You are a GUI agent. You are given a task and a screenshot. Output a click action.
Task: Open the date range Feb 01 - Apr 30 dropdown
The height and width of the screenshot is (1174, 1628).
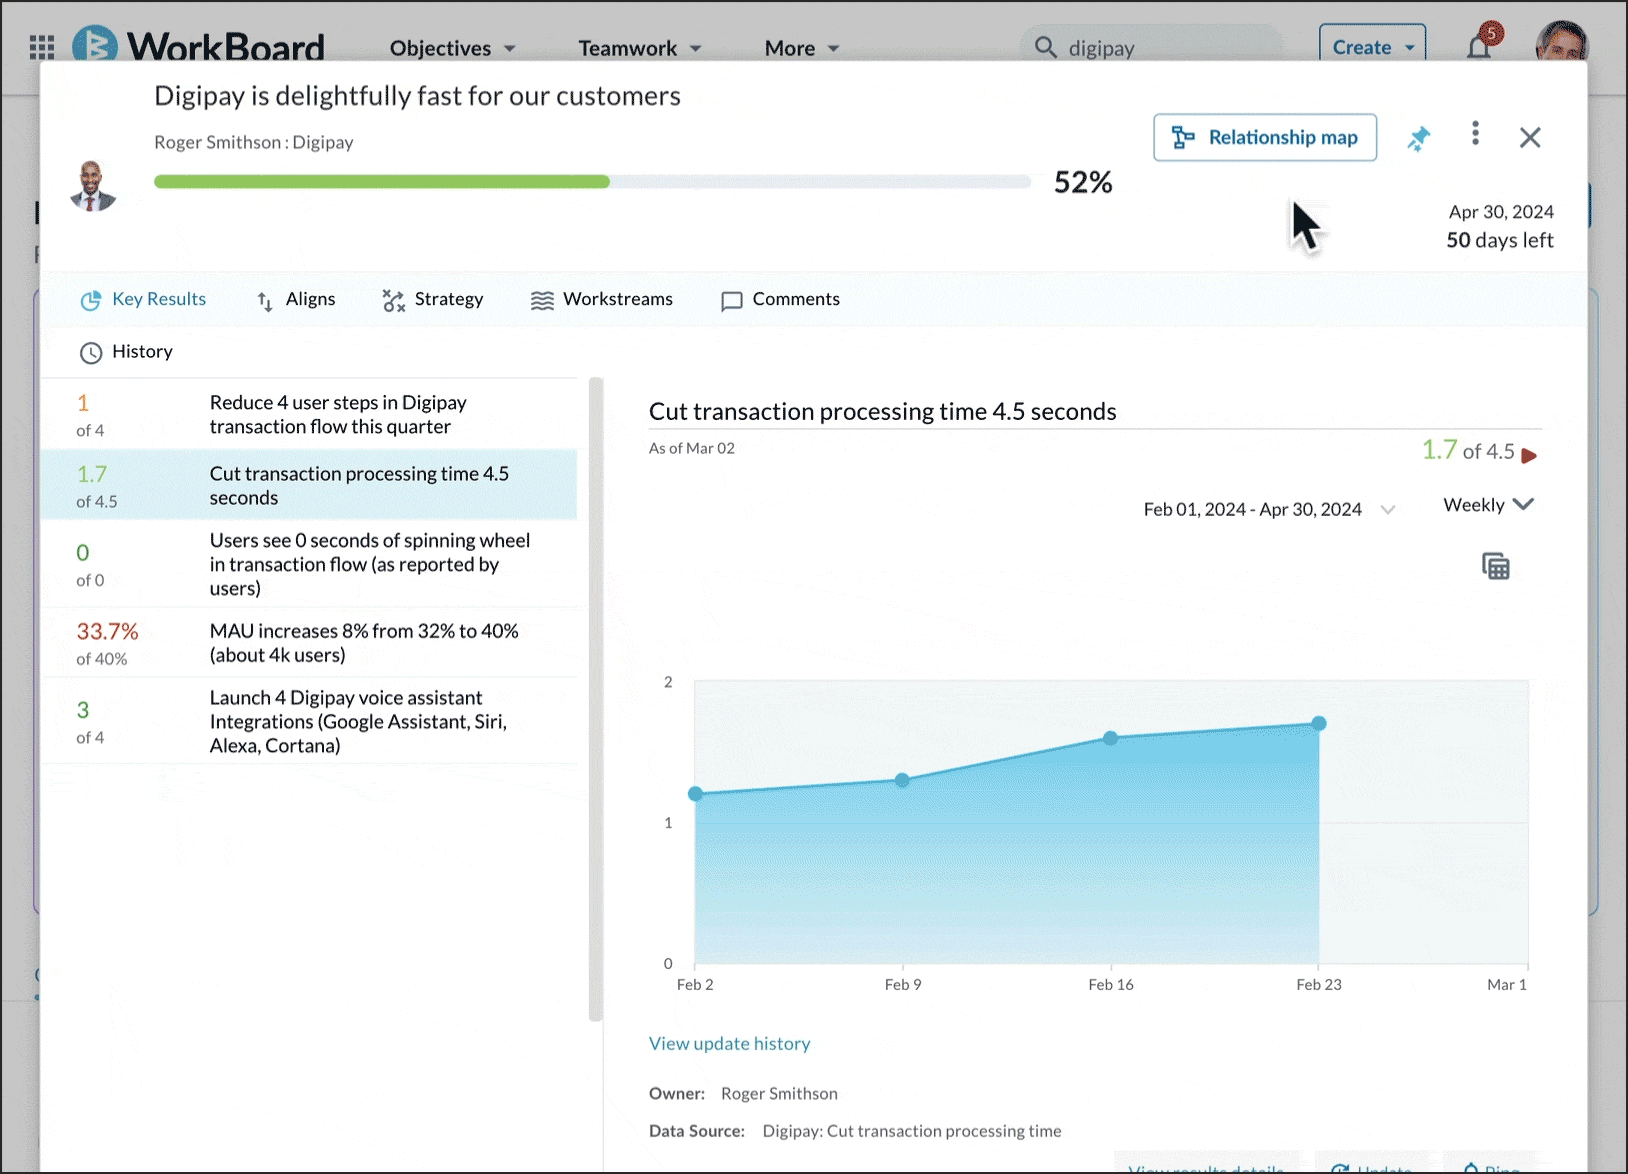click(x=1269, y=509)
